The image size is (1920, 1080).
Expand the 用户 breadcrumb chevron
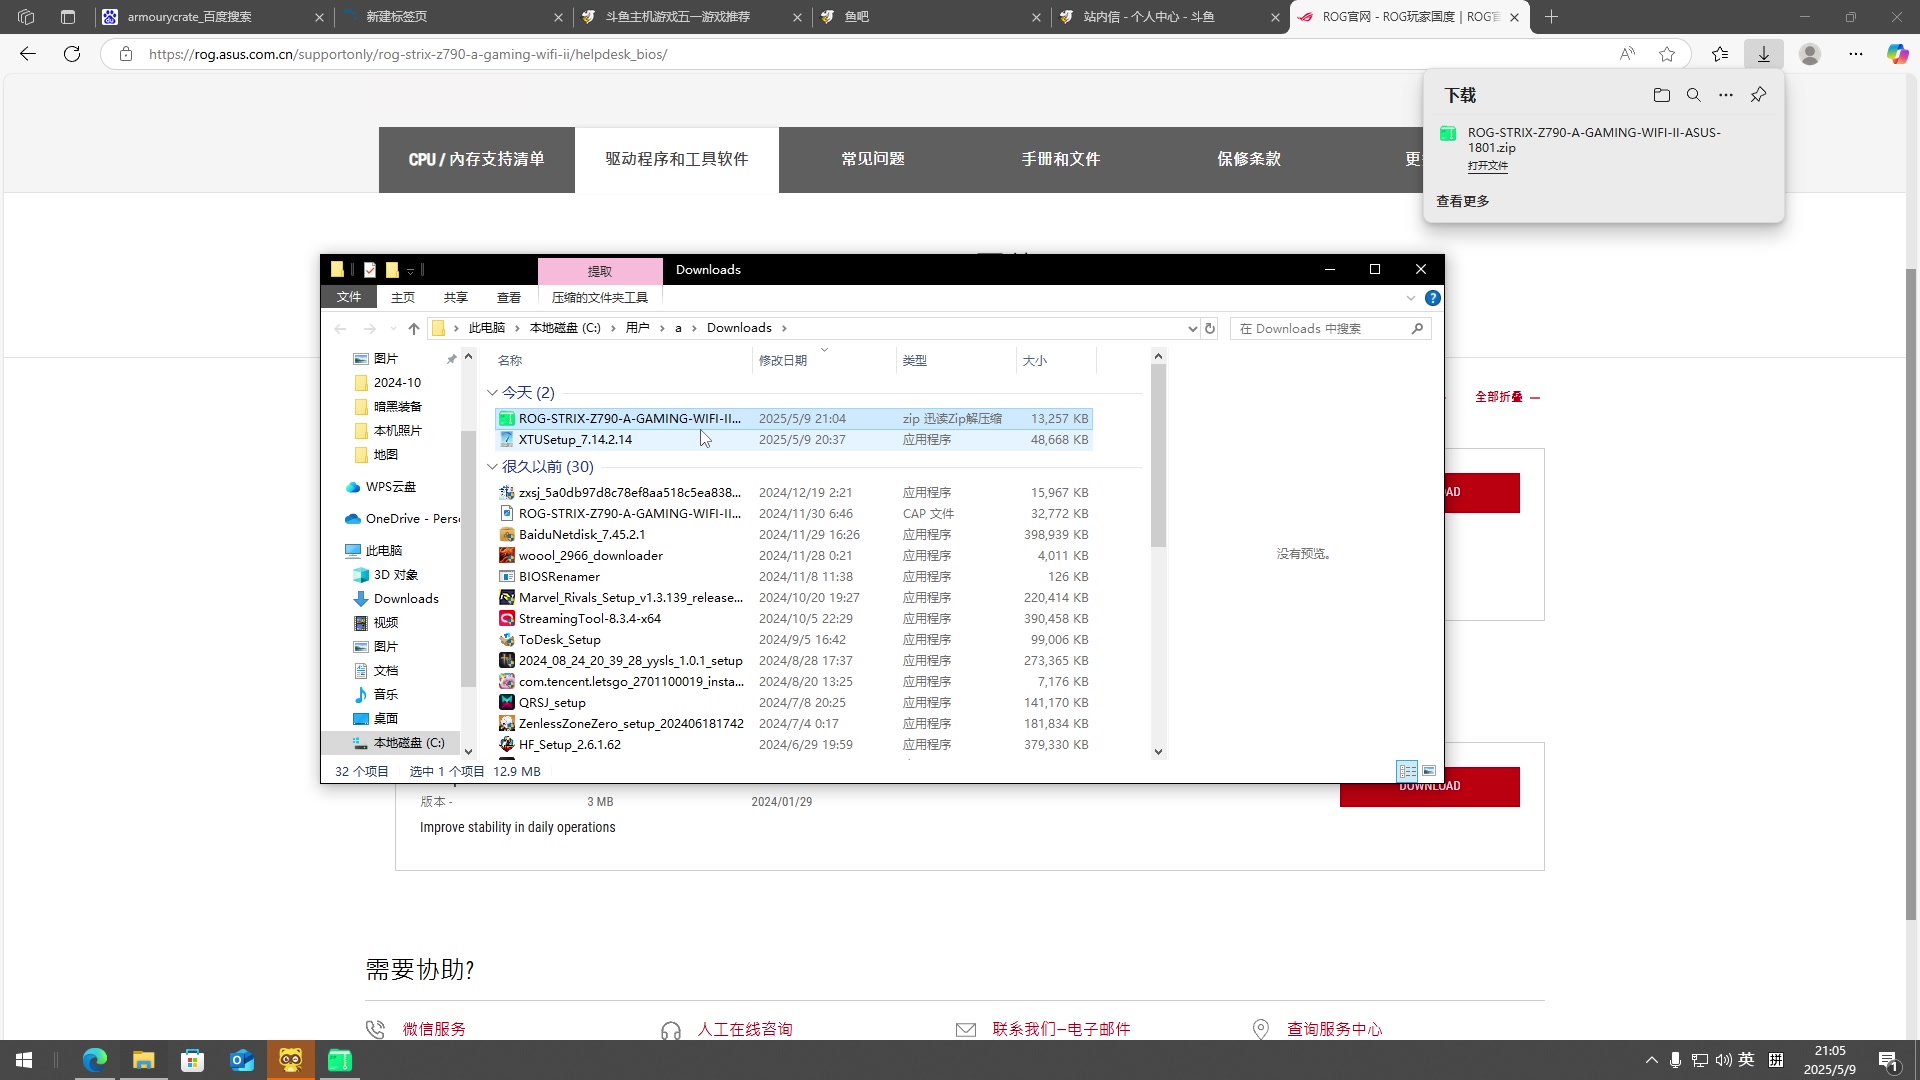[x=660, y=328]
